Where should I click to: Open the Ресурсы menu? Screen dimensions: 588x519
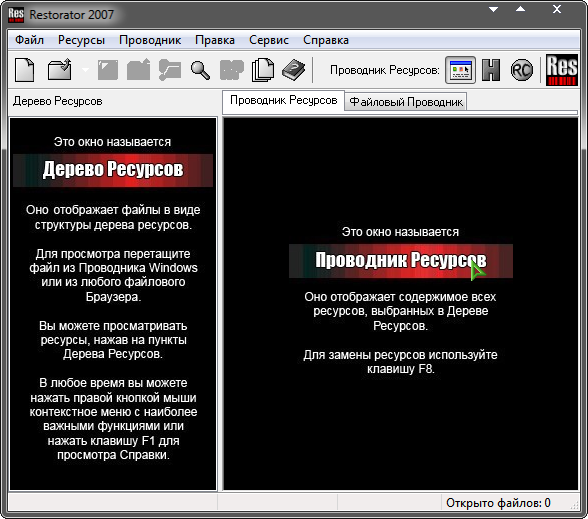click(x=81, y=40)
